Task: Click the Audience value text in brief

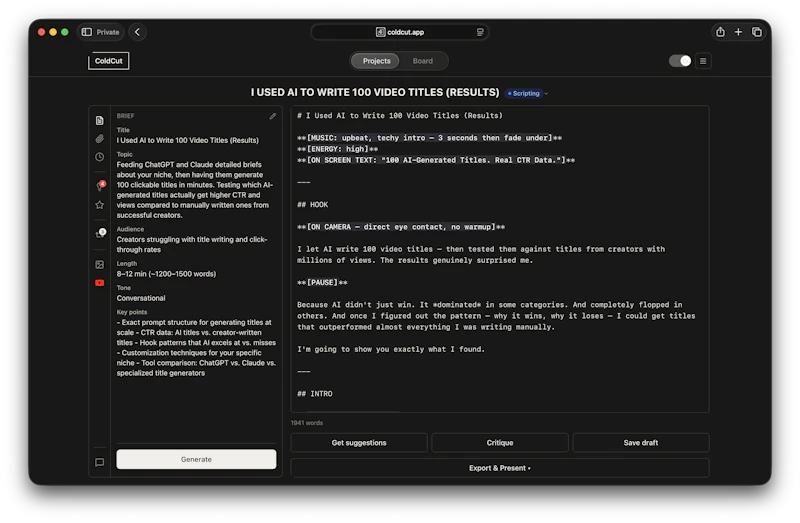Action: [x=192, y=244]
